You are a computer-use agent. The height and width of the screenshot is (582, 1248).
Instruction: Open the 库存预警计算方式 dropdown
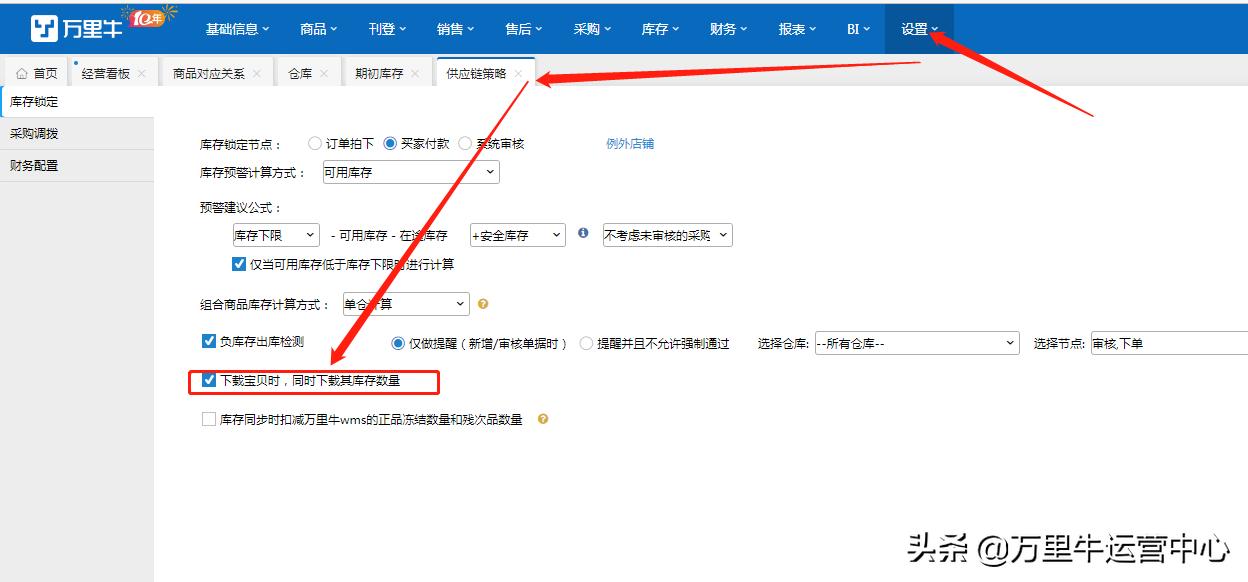point(410,171)
